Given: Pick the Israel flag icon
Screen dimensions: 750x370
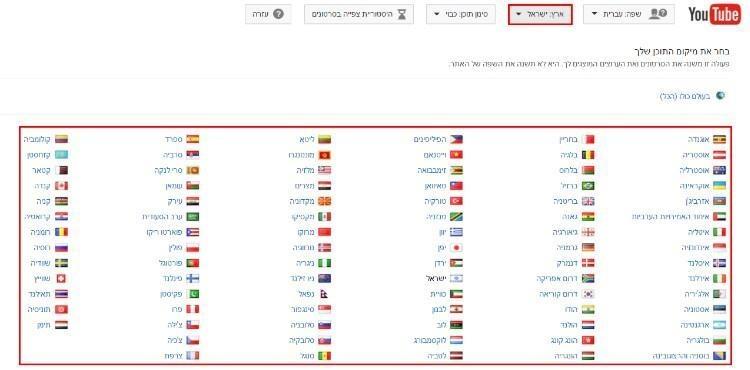Looking at the screenshot, I should pos(456,278).
